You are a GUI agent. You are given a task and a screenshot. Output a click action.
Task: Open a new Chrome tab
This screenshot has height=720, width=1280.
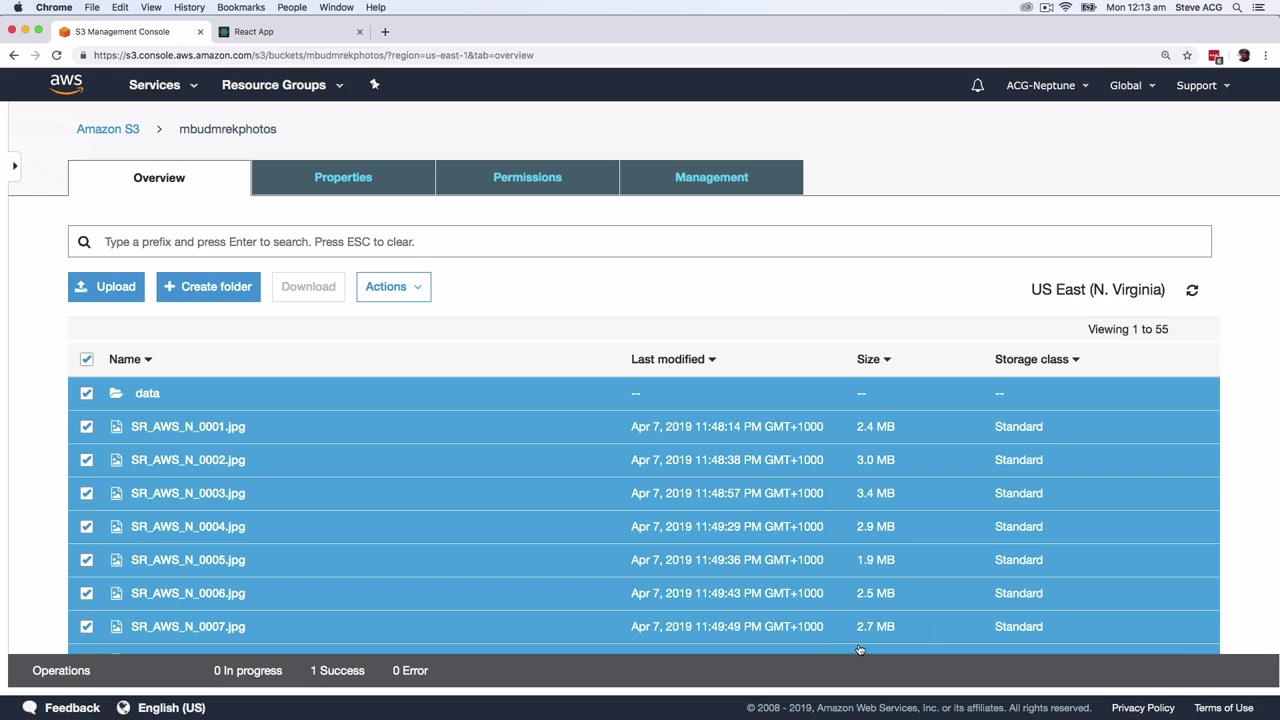click(x=385, y=32)
